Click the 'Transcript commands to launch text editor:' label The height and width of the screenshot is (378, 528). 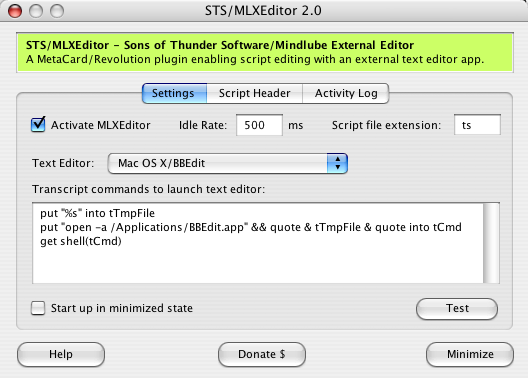pyautogui.click(x=148, y=189)
